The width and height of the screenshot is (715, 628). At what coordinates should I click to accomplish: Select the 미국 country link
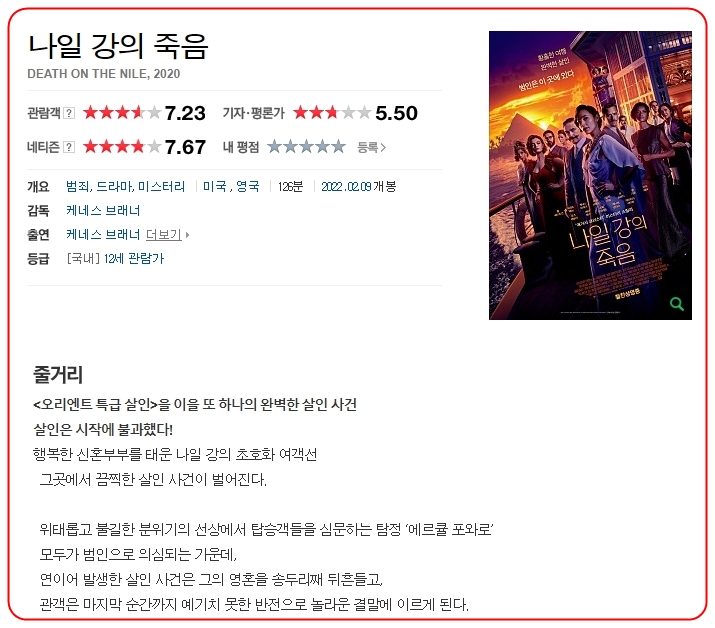coord(215,187)
